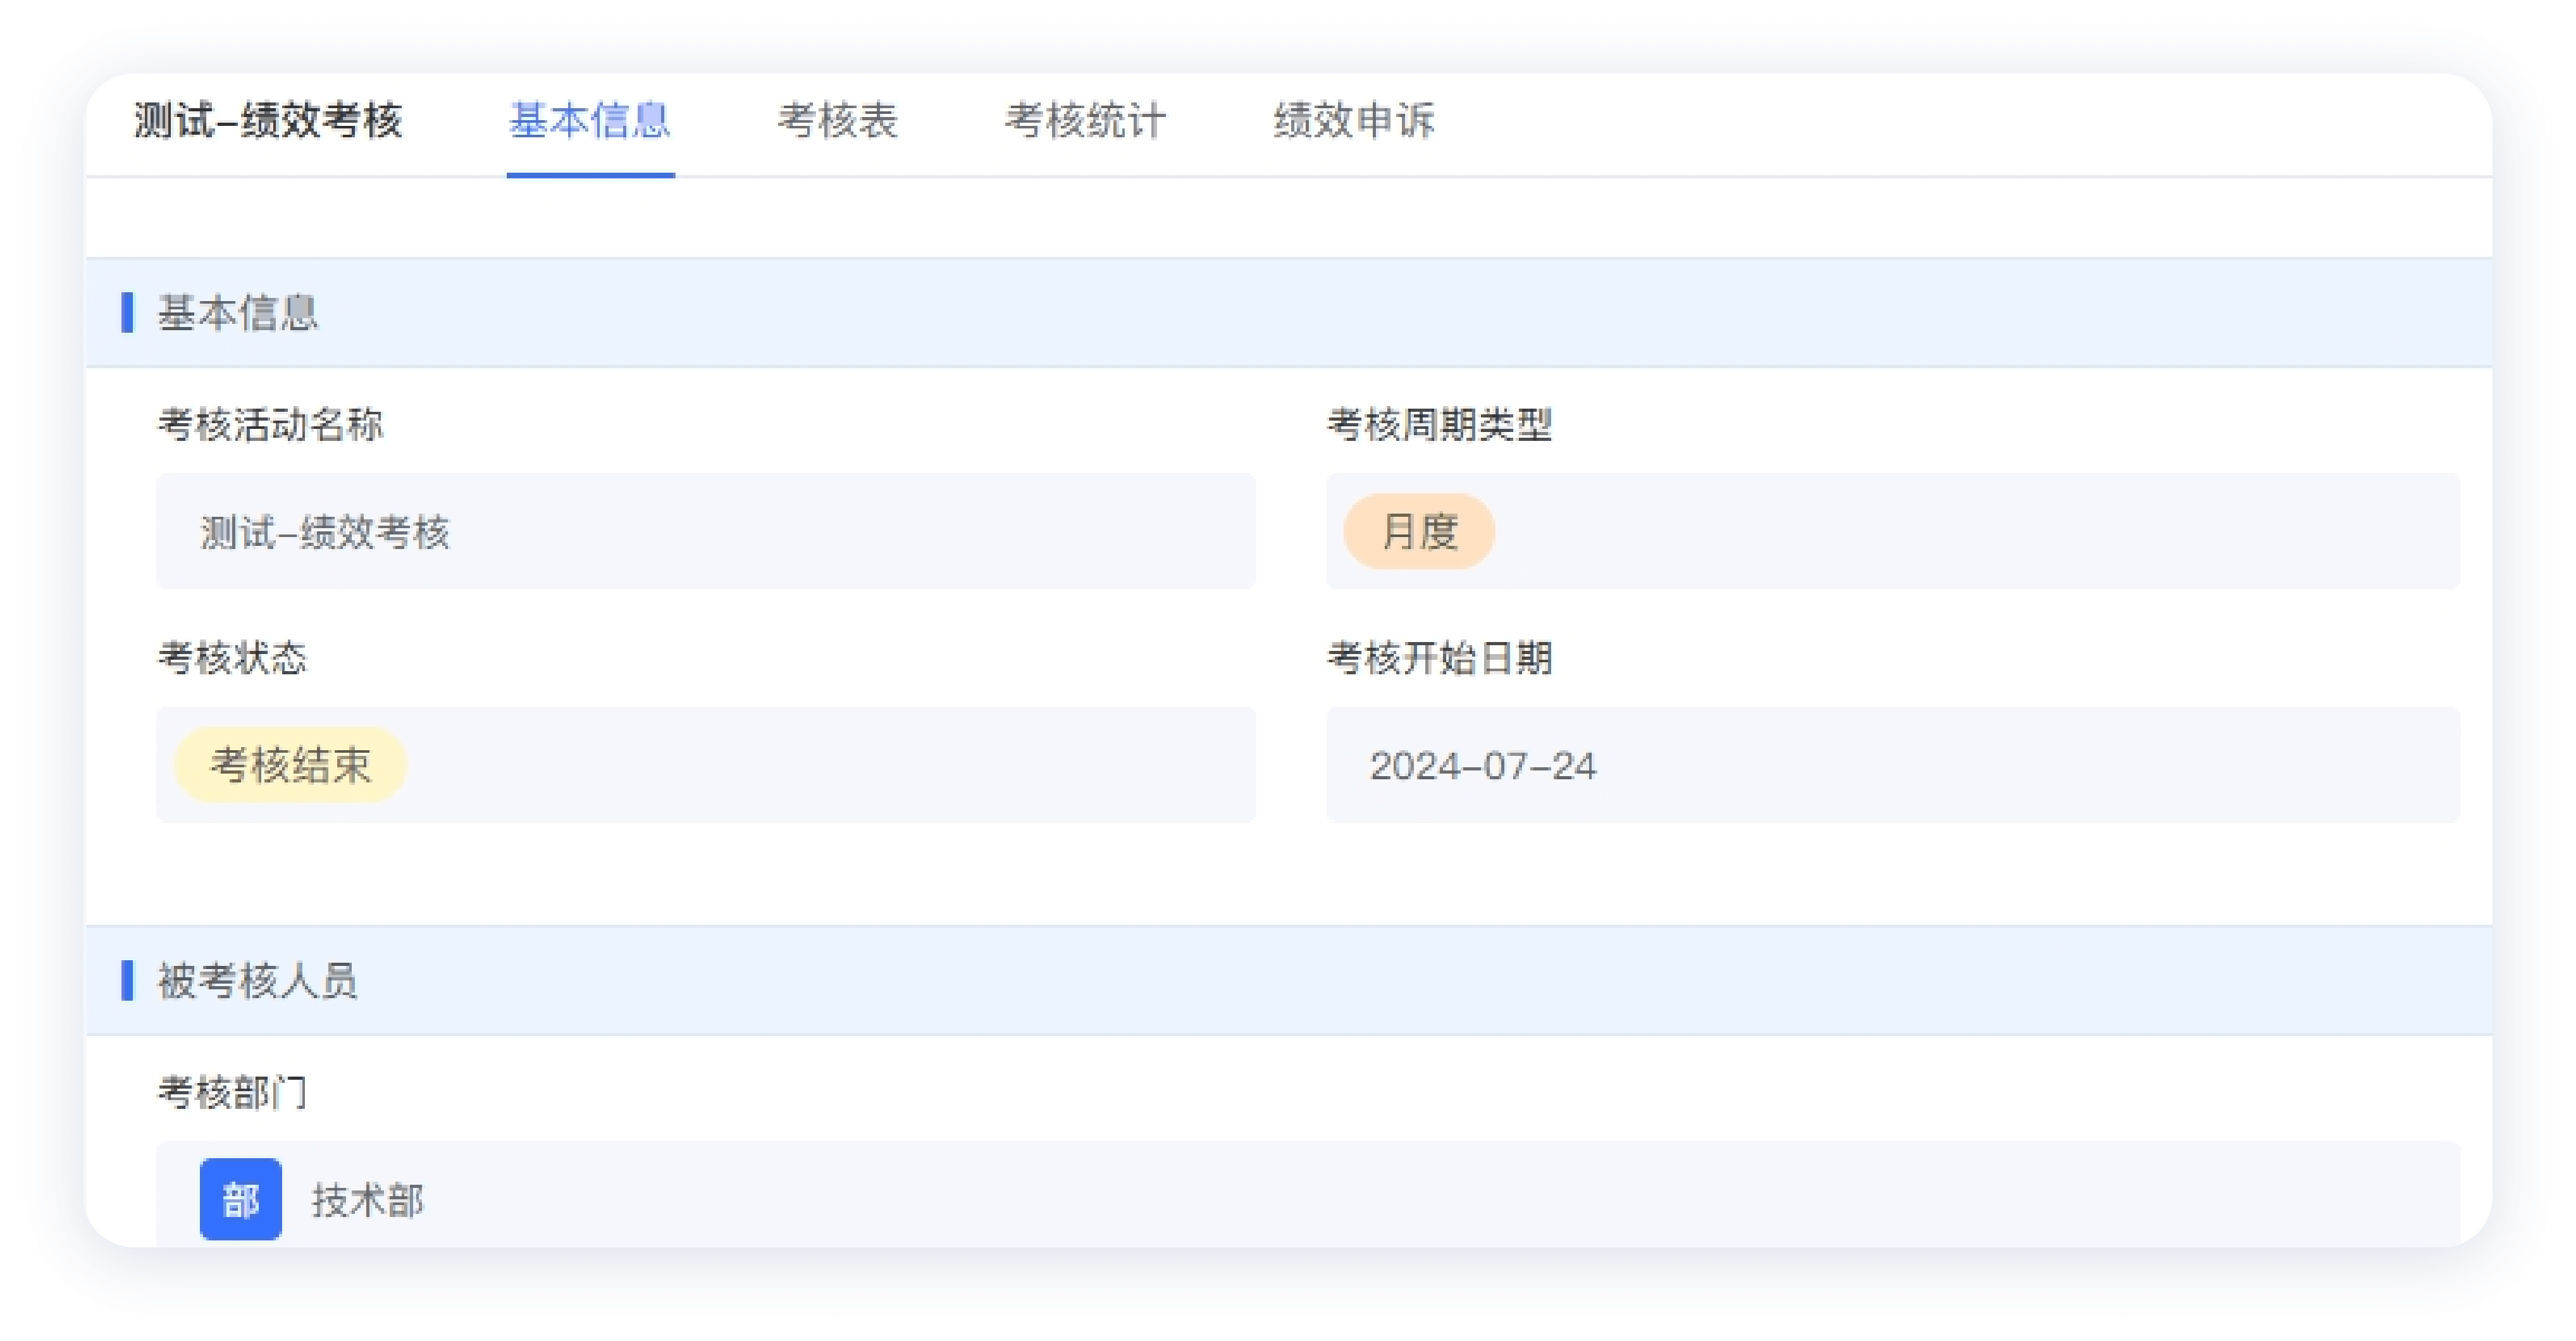Go to the 绩效申诉 tab
Image resolution: width=2576 pixels, height=1341 pixels.
pos(1353,121)
